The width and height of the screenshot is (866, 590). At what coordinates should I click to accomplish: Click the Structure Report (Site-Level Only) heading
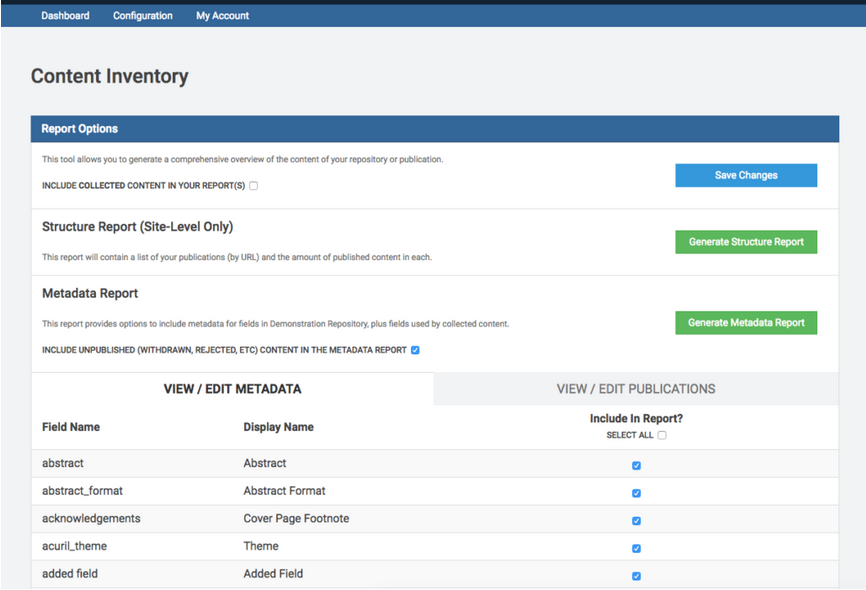pyautogui.click(x=138, y=226)
